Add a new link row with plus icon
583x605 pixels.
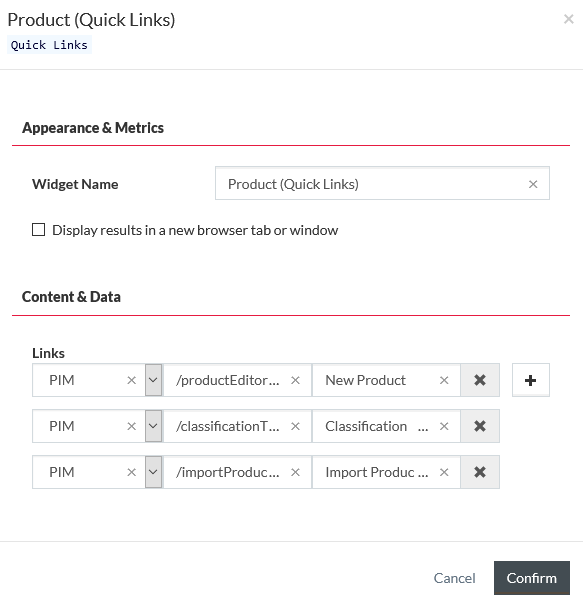tap(531, 380)
